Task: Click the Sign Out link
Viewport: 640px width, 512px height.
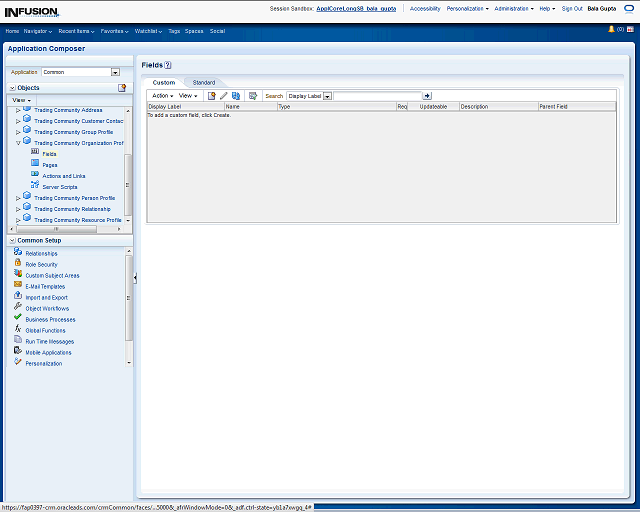Action: click(572, 8)
